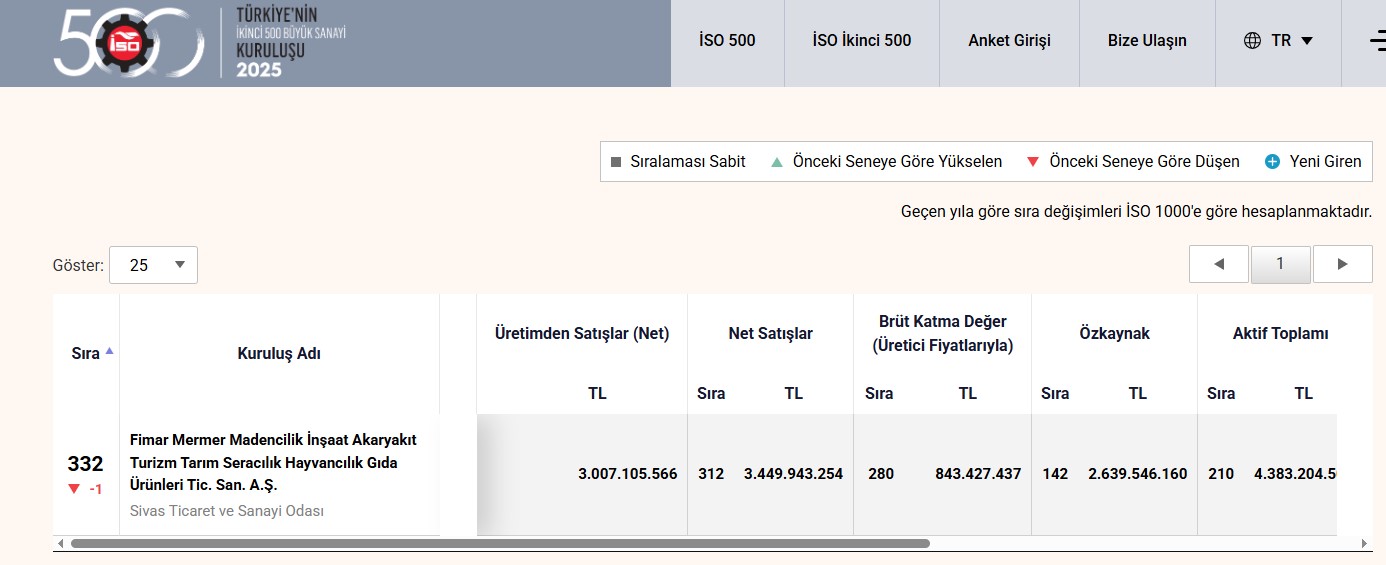Viewport: 1386px width, 565px height.
Task: Open the Göster rows-per-page dropdown
Action: [x=153, y=265]
